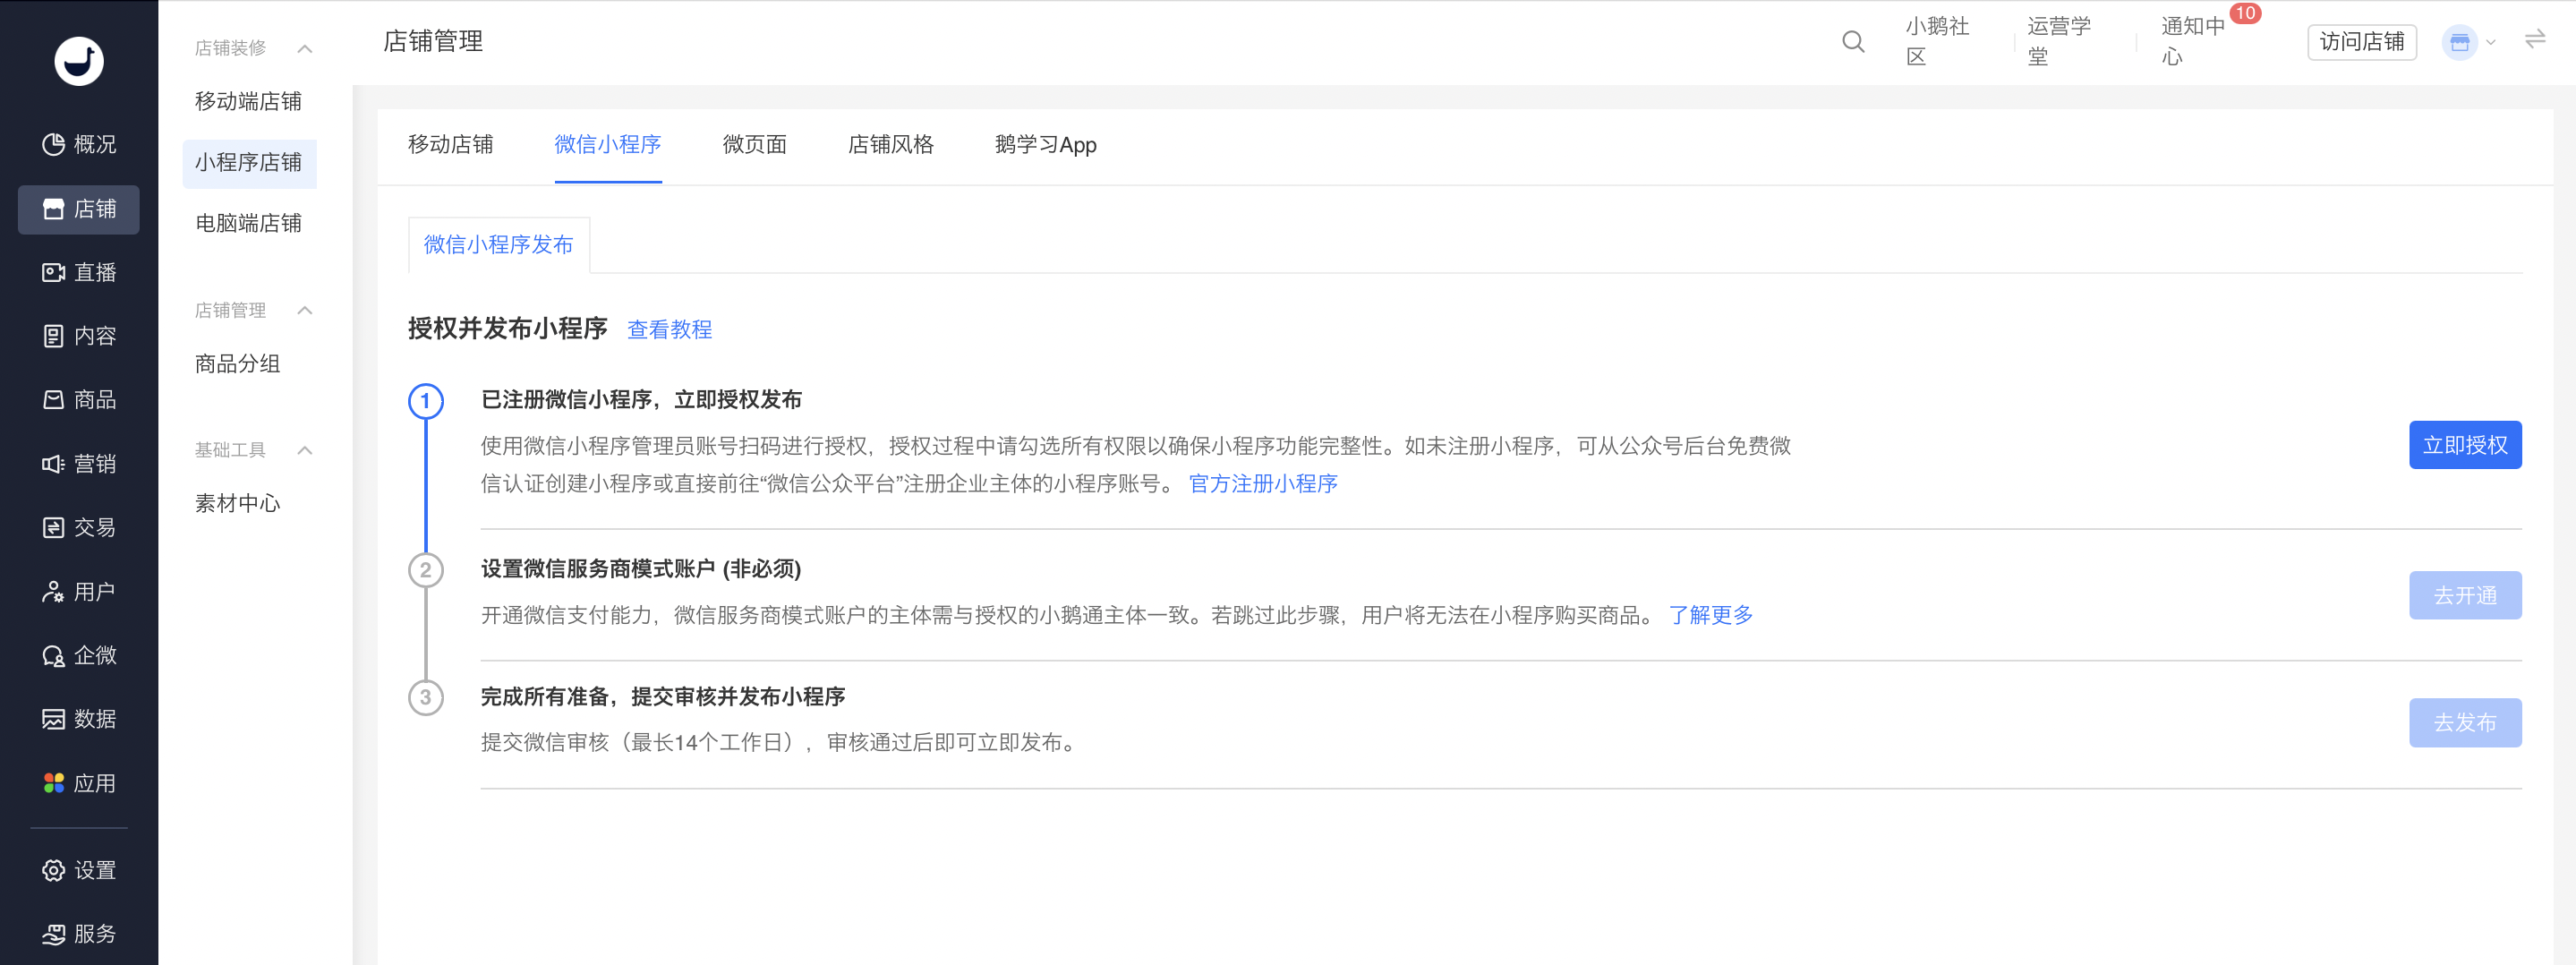
Task: Click the 立即授权 button
Action: click(2465, 445)
